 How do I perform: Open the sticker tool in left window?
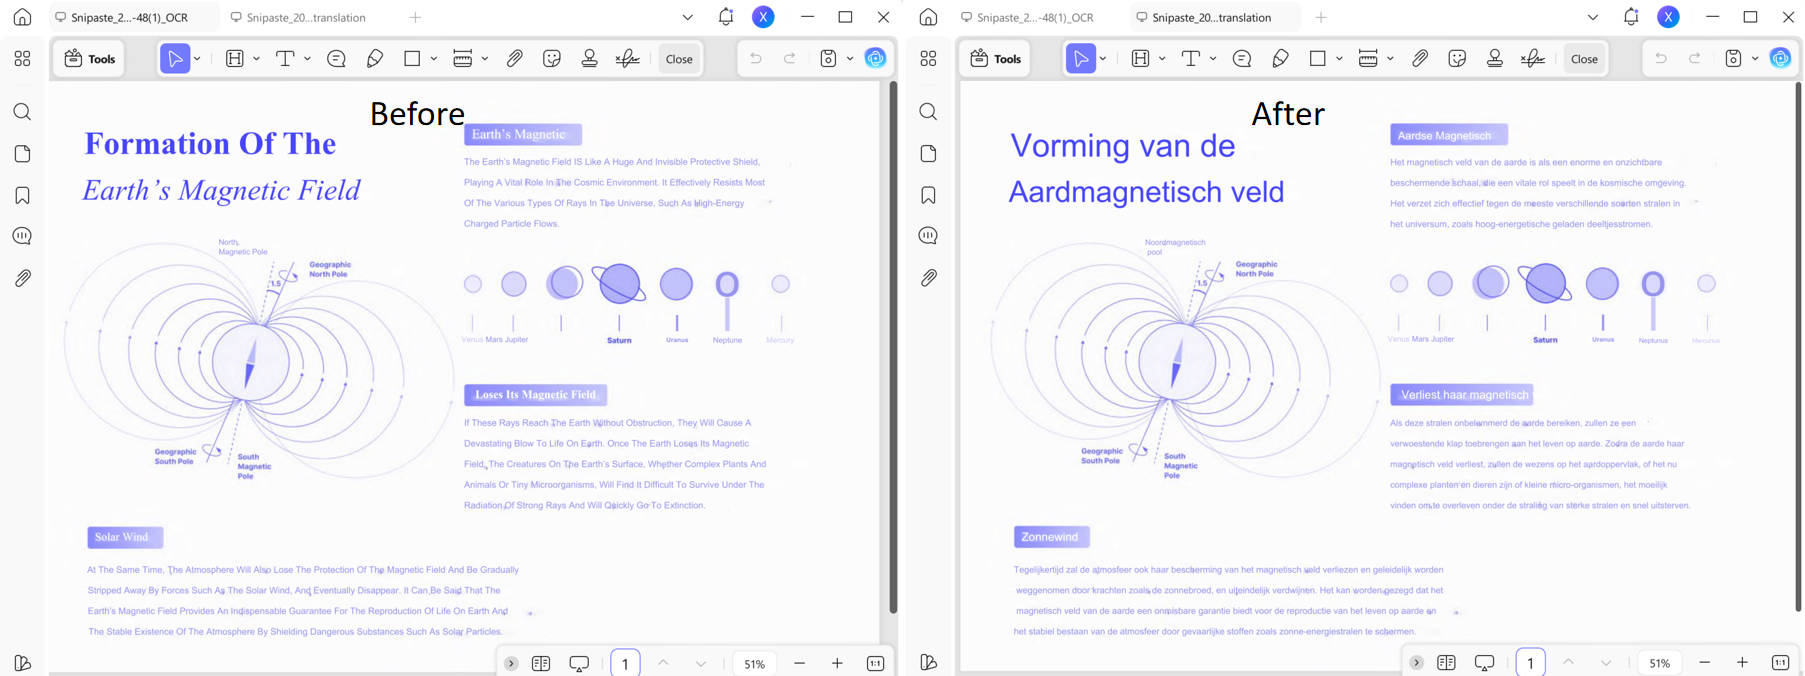pos(552,59)
